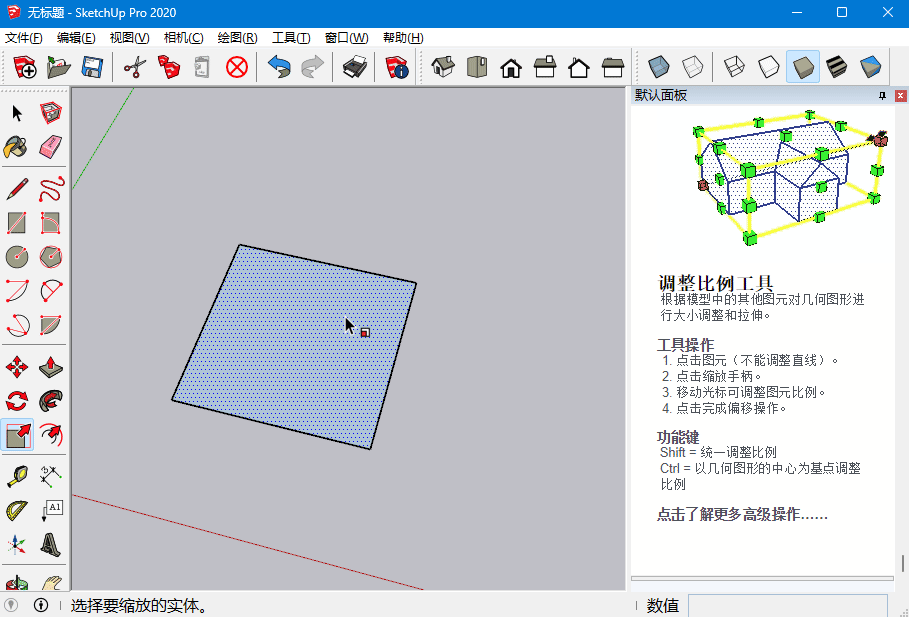Choose the Rotate tool
The width and height of the screenshot is (909, 617).
click(17, 401)
